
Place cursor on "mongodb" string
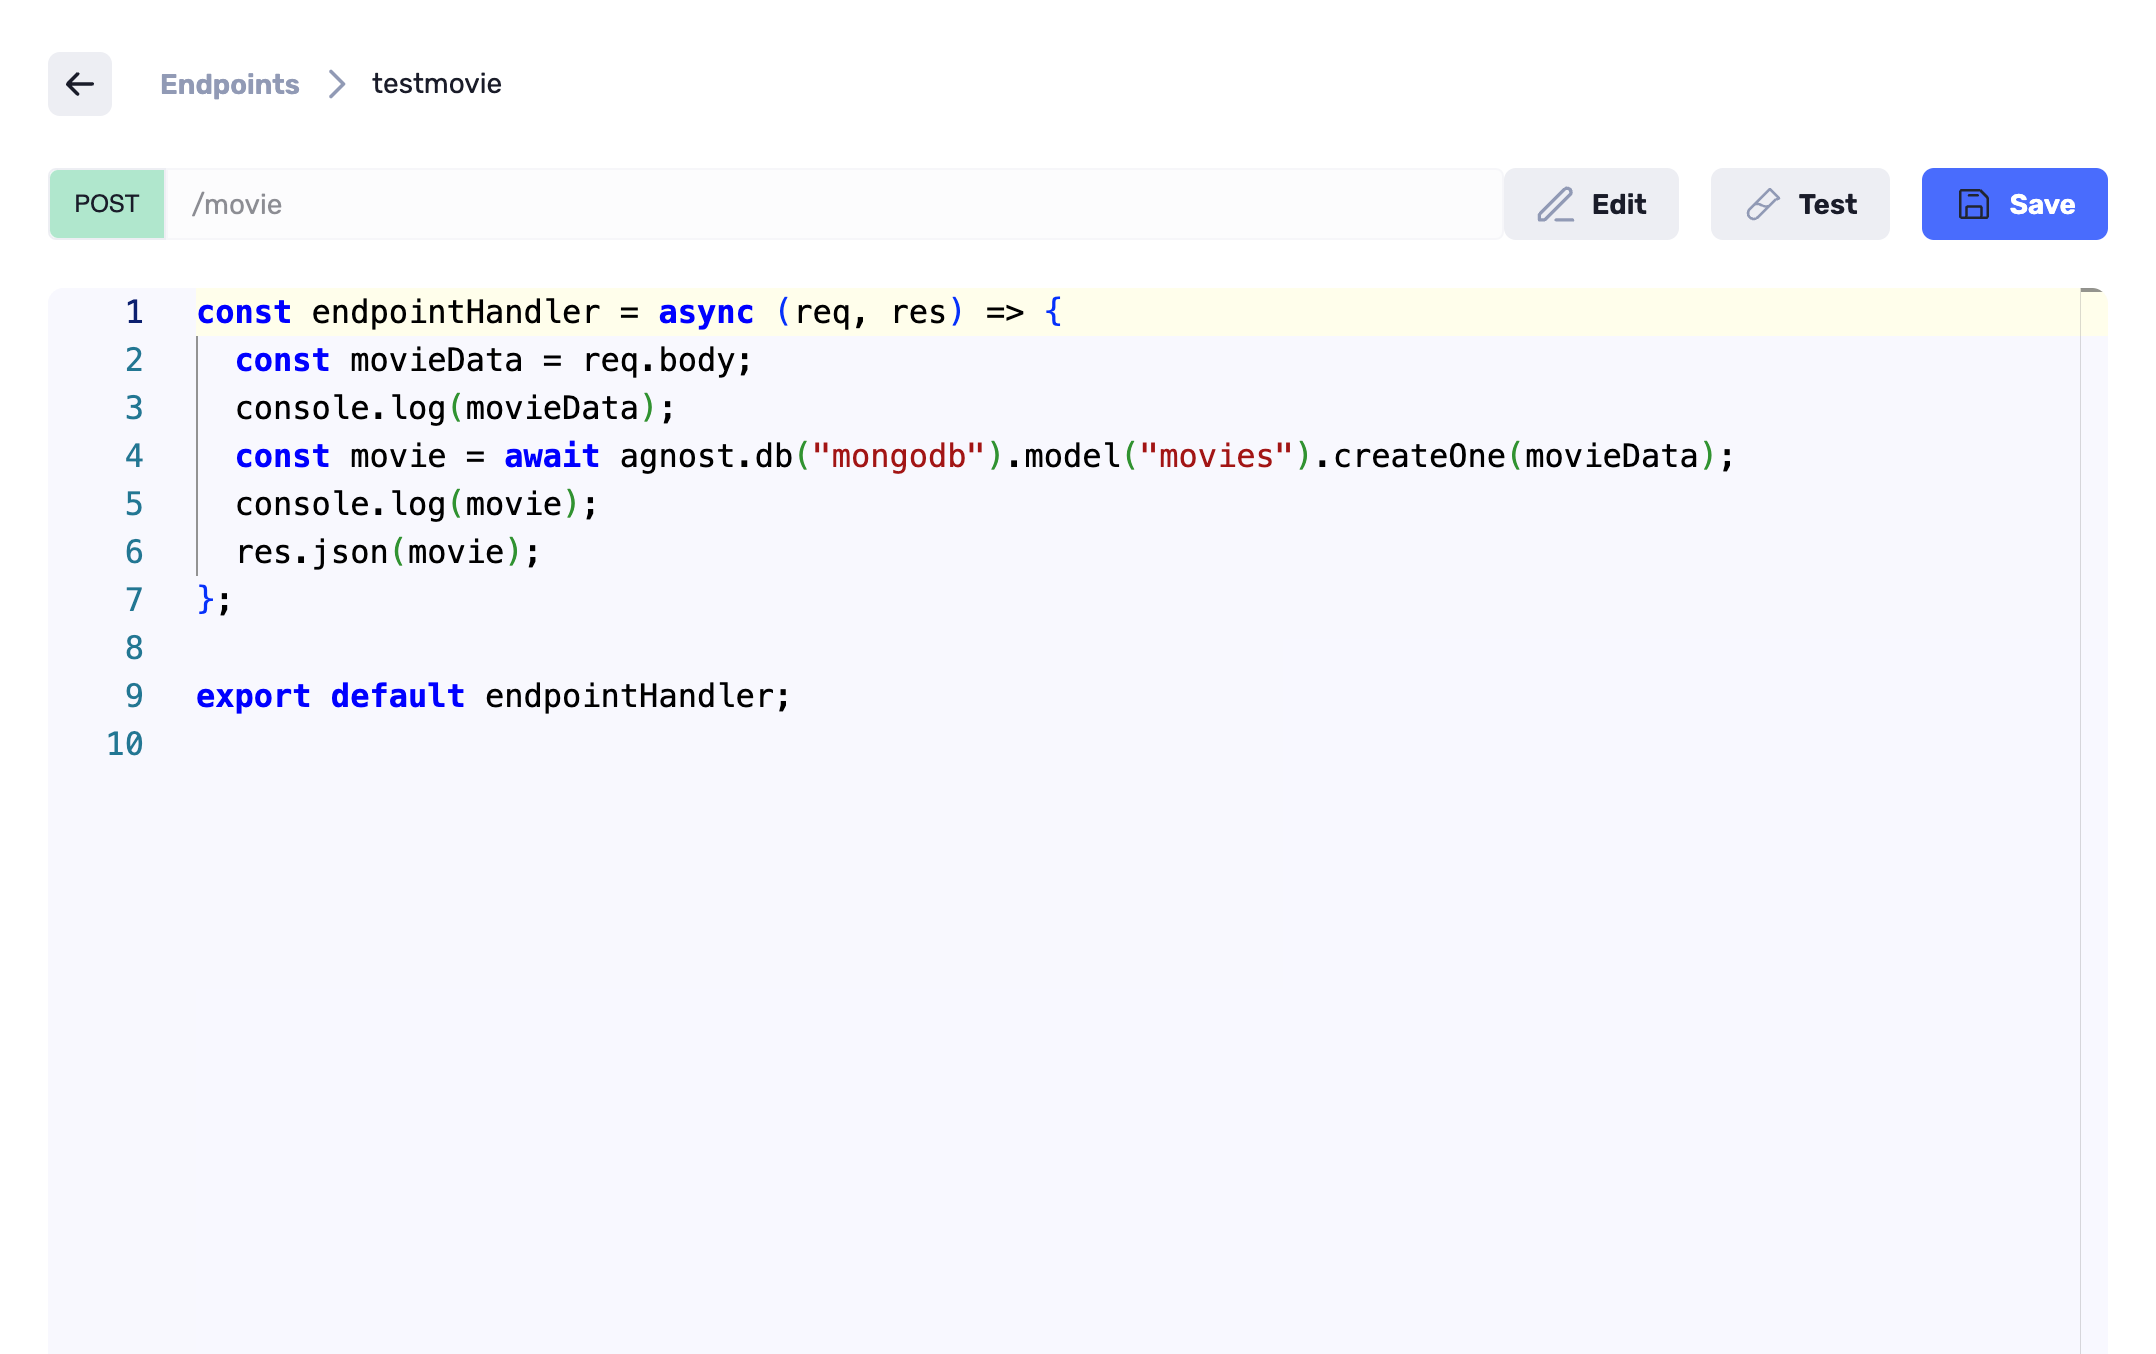click(x=898, y=456)
